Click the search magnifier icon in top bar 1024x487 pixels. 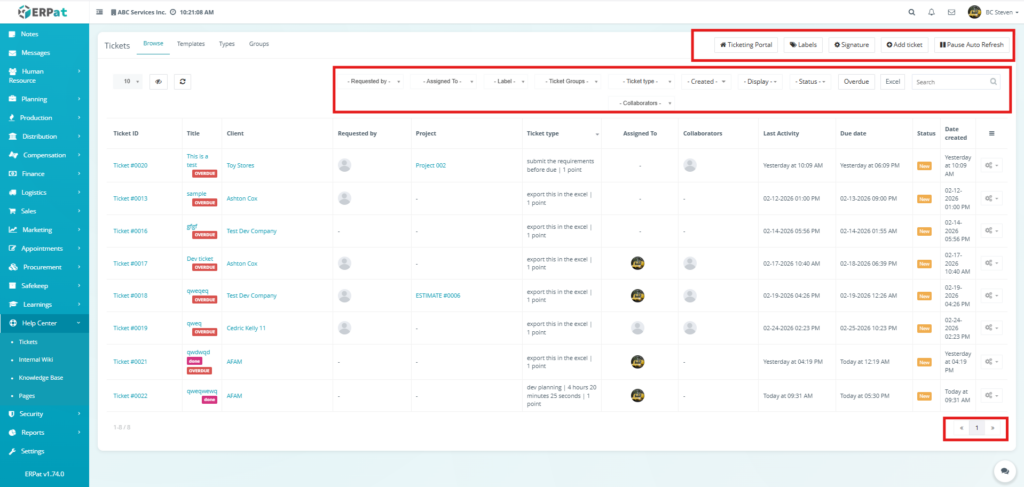(x=911, y=12)
